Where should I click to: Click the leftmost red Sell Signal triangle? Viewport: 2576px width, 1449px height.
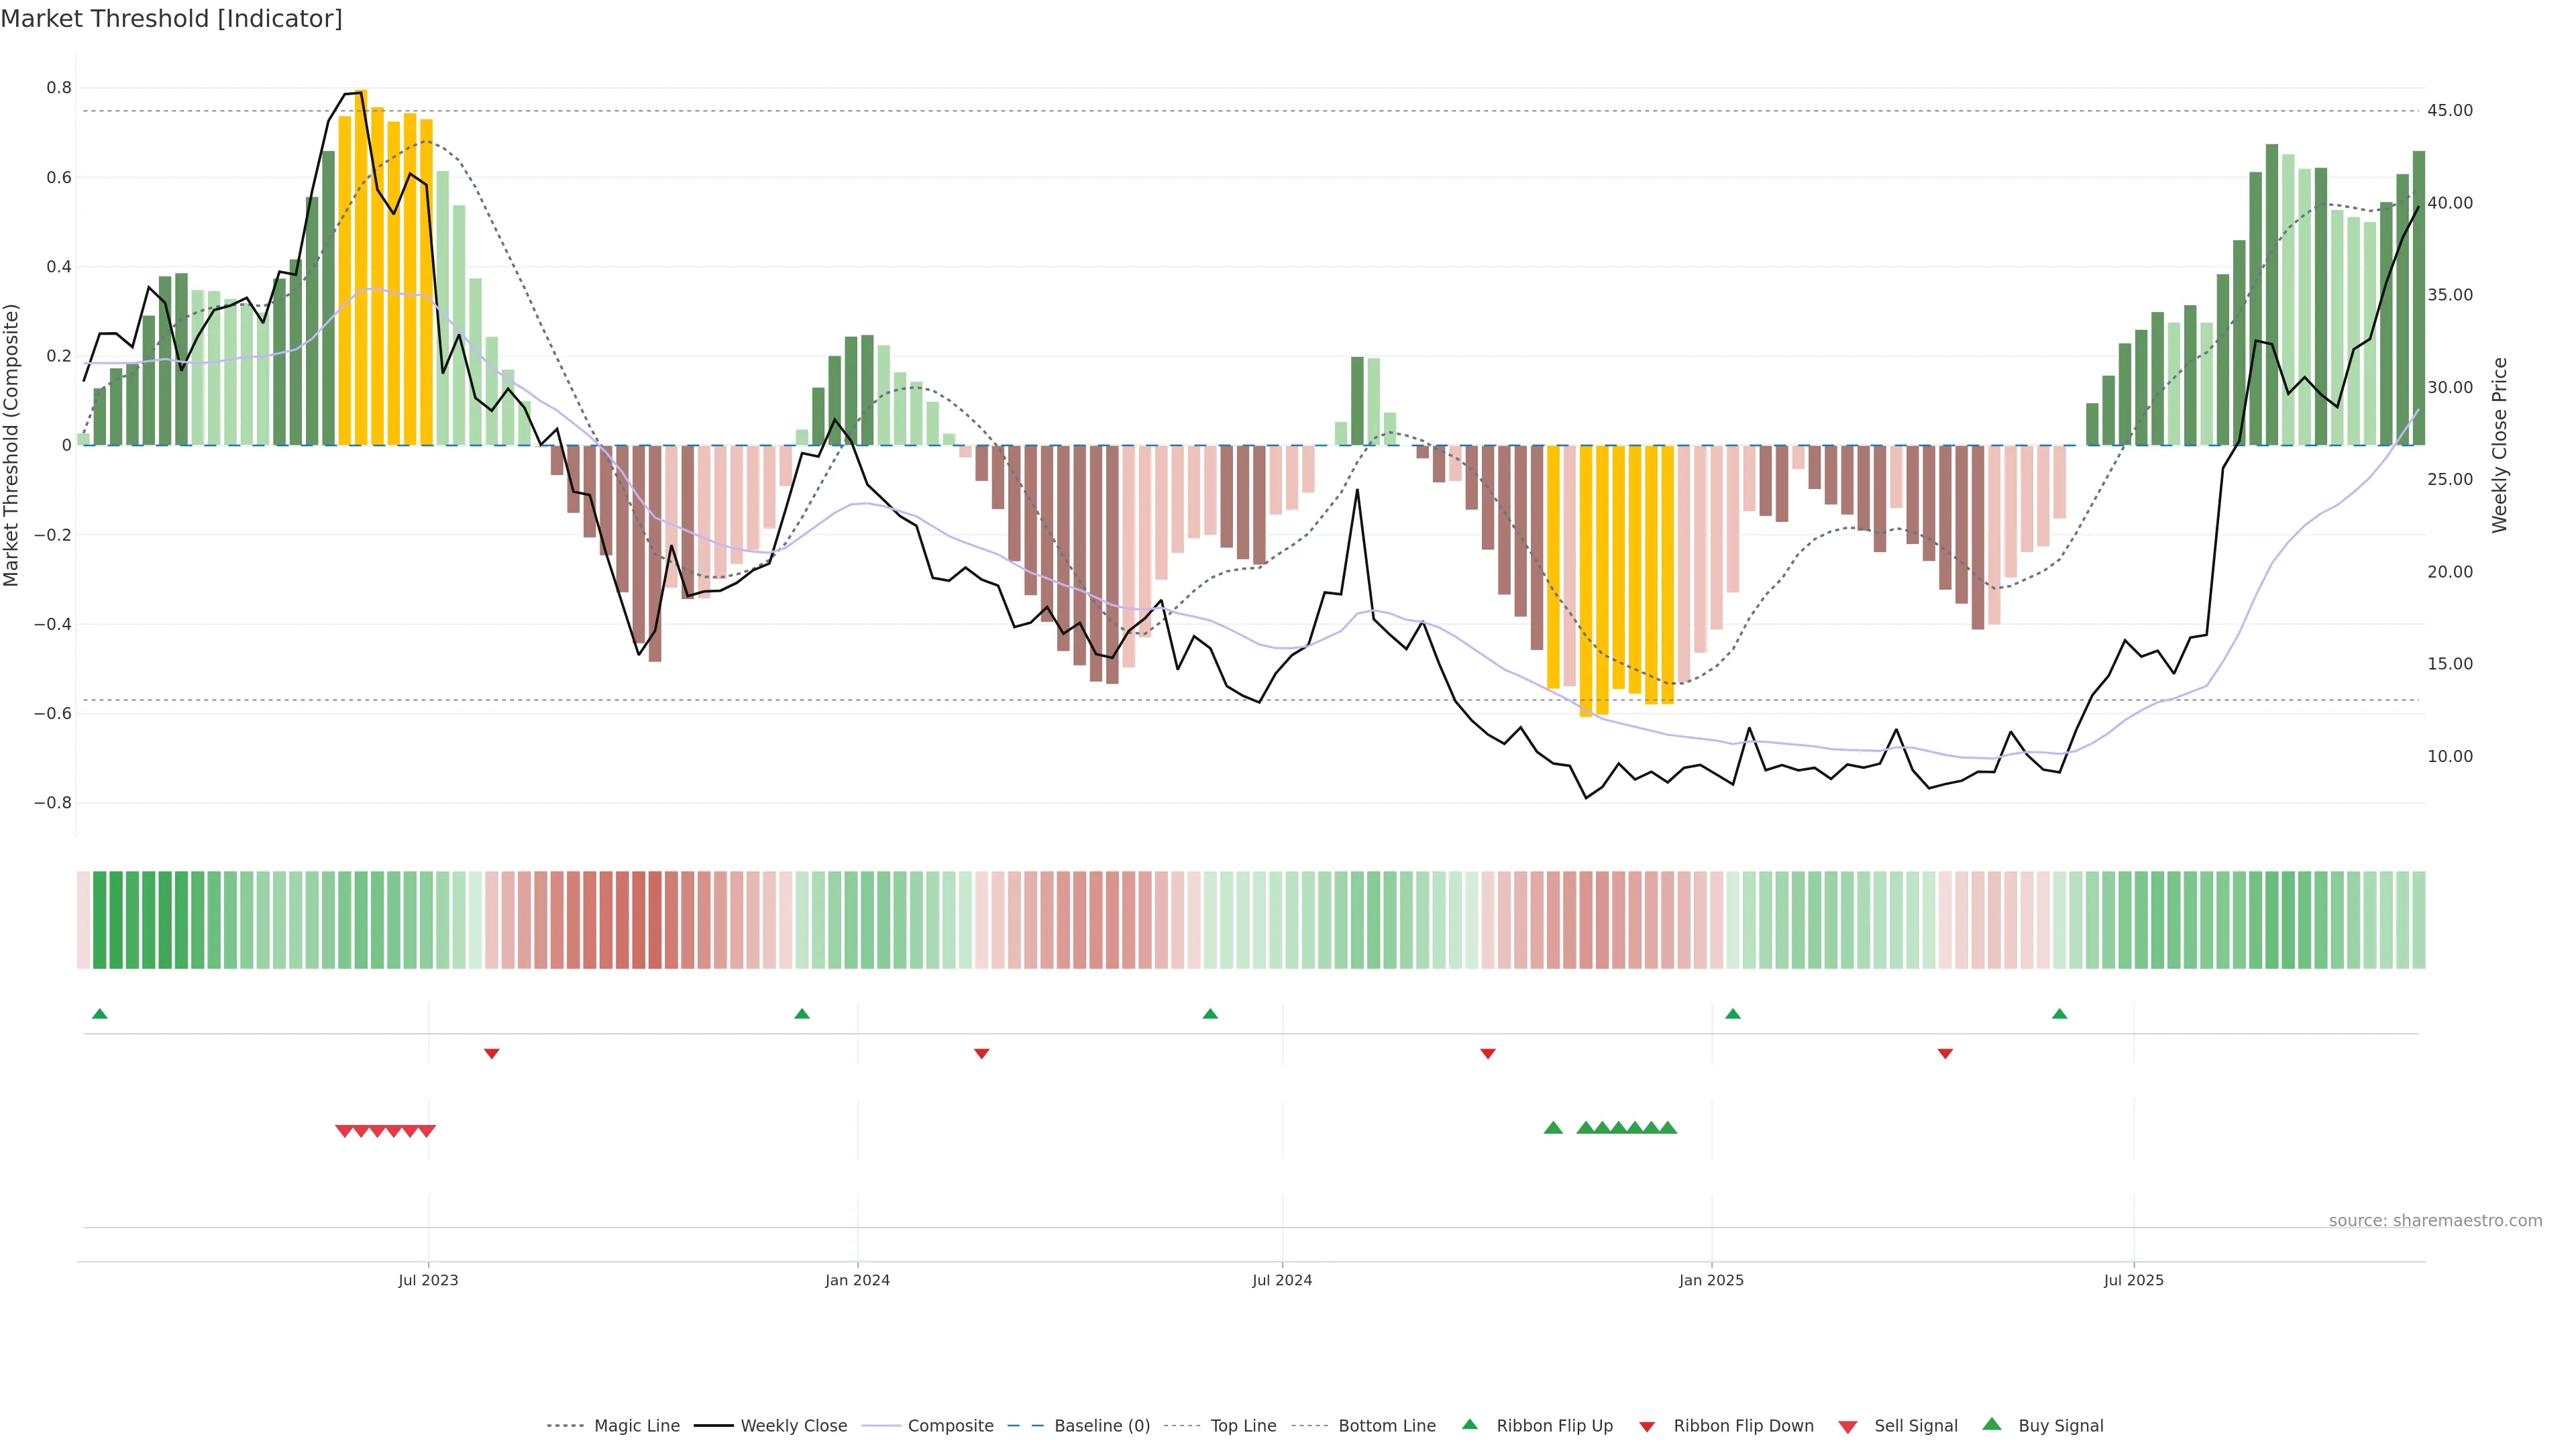pos(344,1131)
